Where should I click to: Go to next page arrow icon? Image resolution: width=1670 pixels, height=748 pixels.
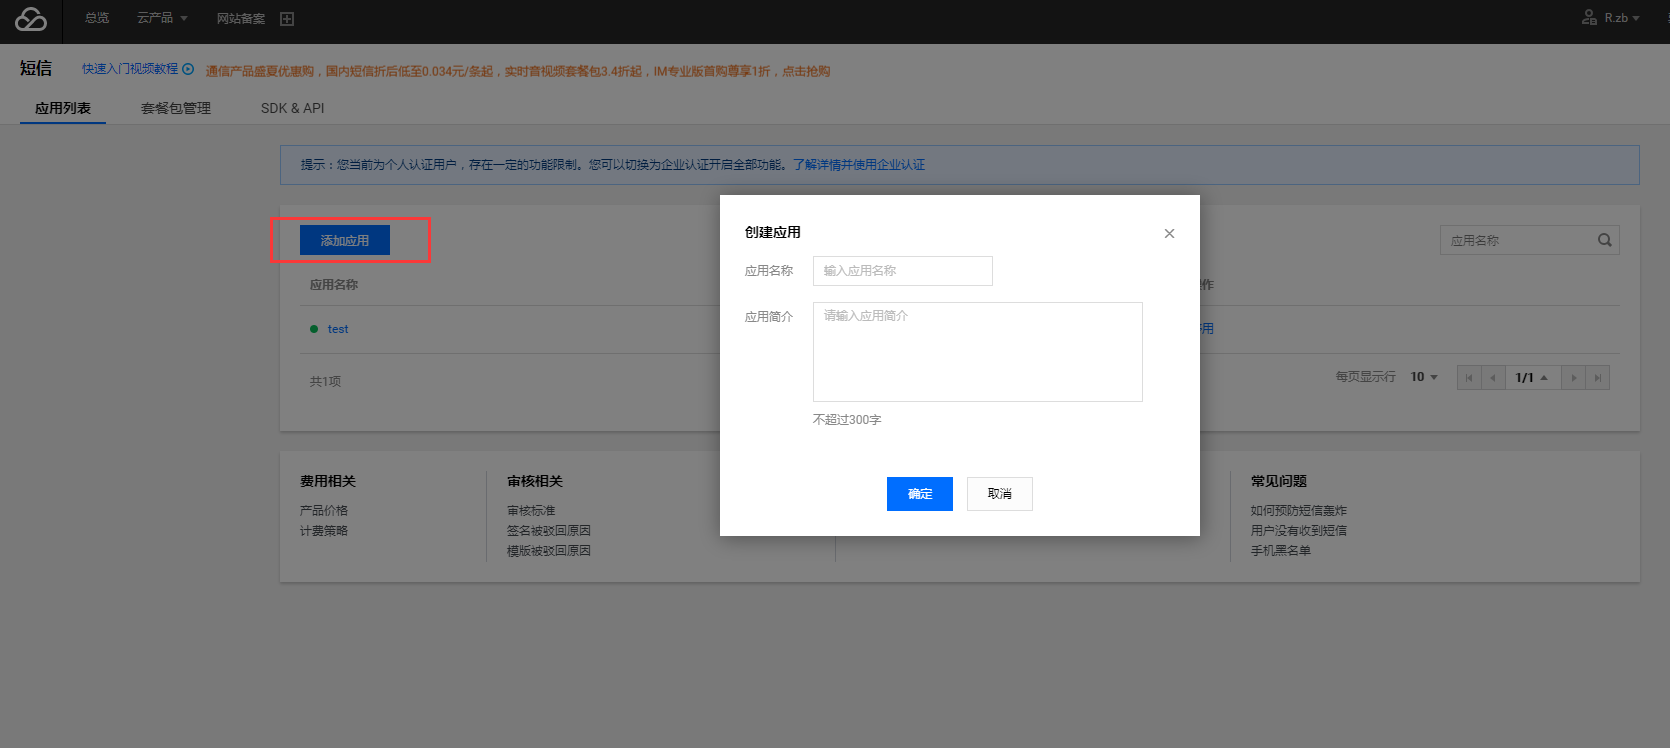point(1573,378)
